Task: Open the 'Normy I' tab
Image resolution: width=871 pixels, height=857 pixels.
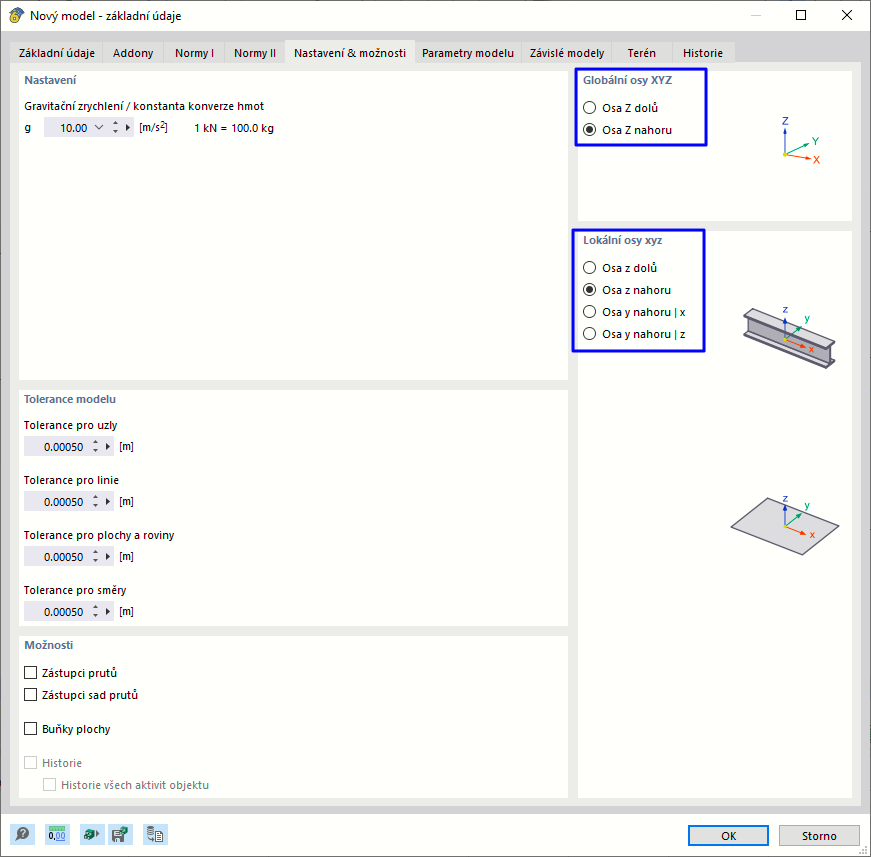Action: (x=194, y=53)
